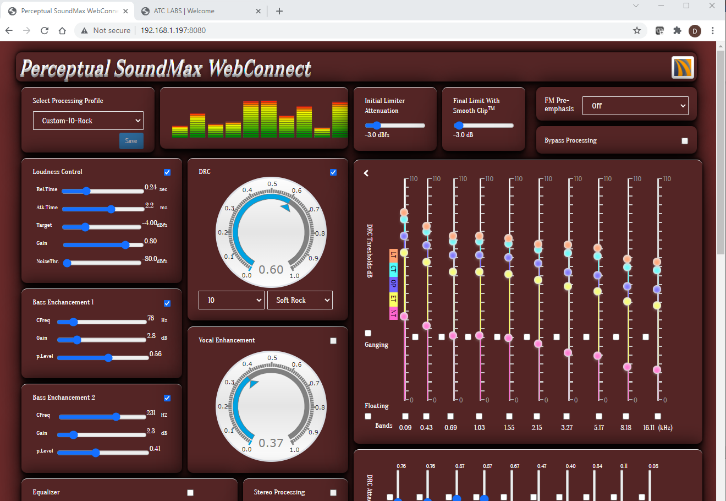
Task: Enable the Equalizer checkbox
Action: pos(190,493)
